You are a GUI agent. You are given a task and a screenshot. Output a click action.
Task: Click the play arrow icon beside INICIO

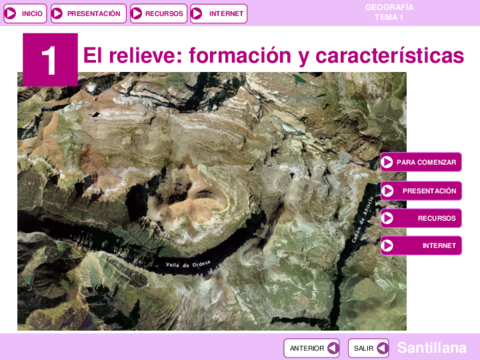[11, 14]
